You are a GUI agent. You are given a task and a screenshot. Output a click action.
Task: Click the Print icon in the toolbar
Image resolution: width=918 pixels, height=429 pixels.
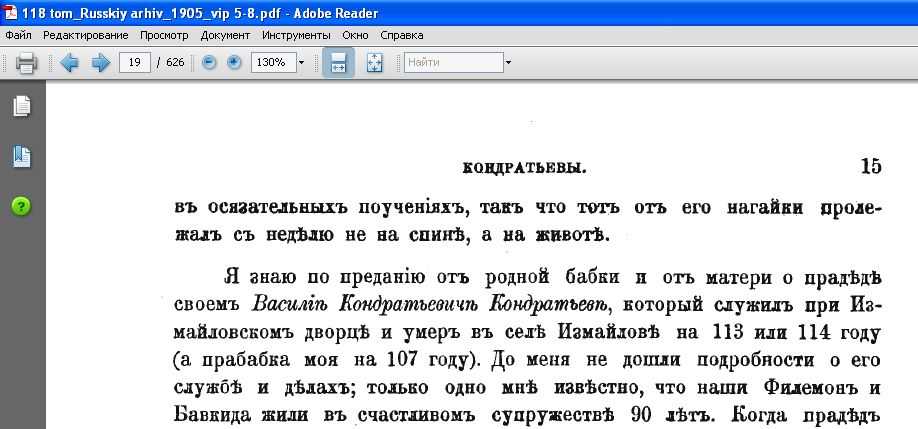coord(26,63)
